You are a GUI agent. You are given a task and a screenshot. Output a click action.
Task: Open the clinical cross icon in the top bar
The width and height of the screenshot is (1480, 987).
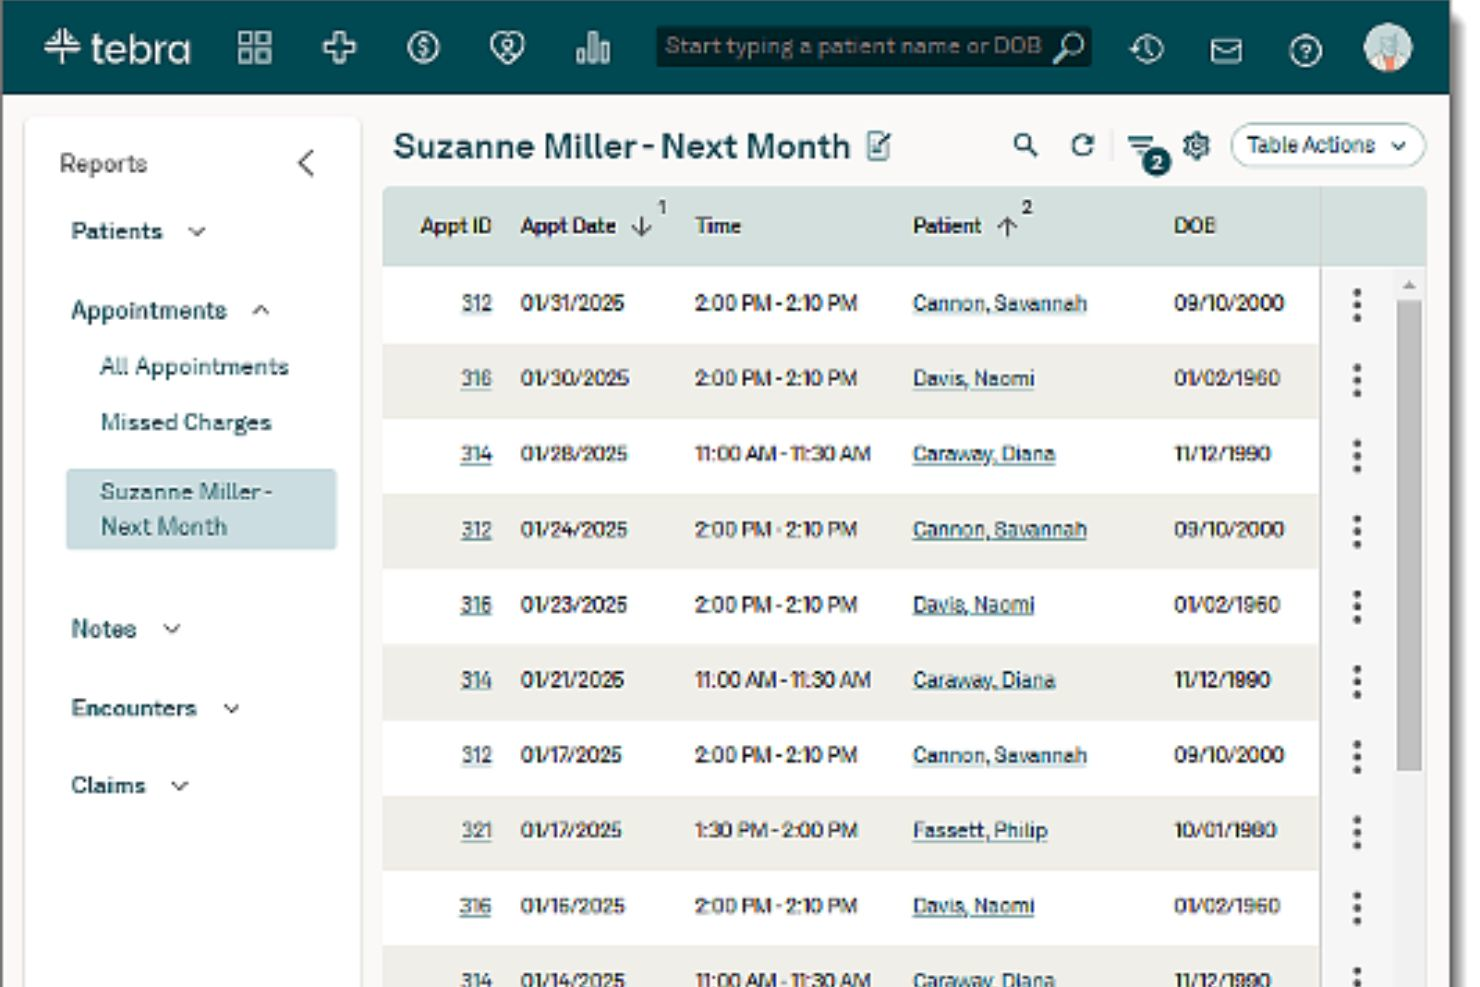click(x=339, y=47)
